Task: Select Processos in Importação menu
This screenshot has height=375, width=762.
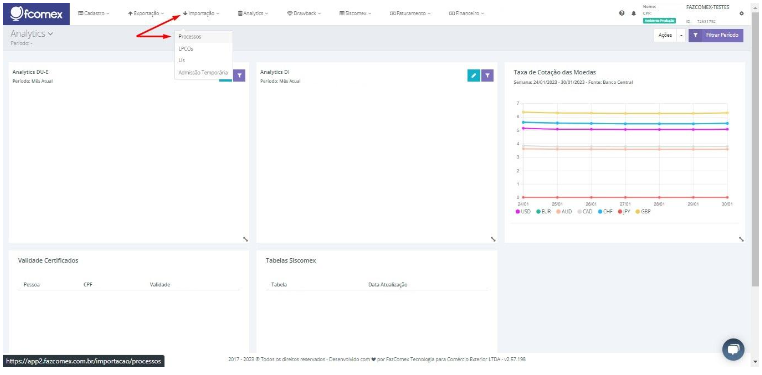Action: [x=204, y=37]
